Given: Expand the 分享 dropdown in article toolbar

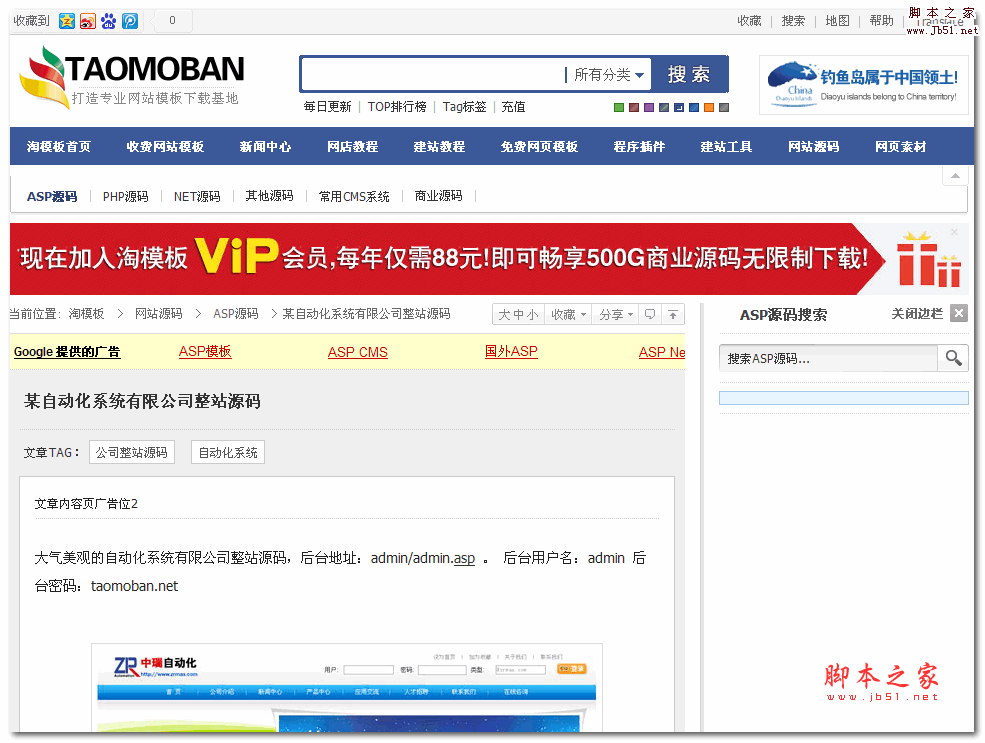Looking at the screenshot, I should click(x=616, y=314).
